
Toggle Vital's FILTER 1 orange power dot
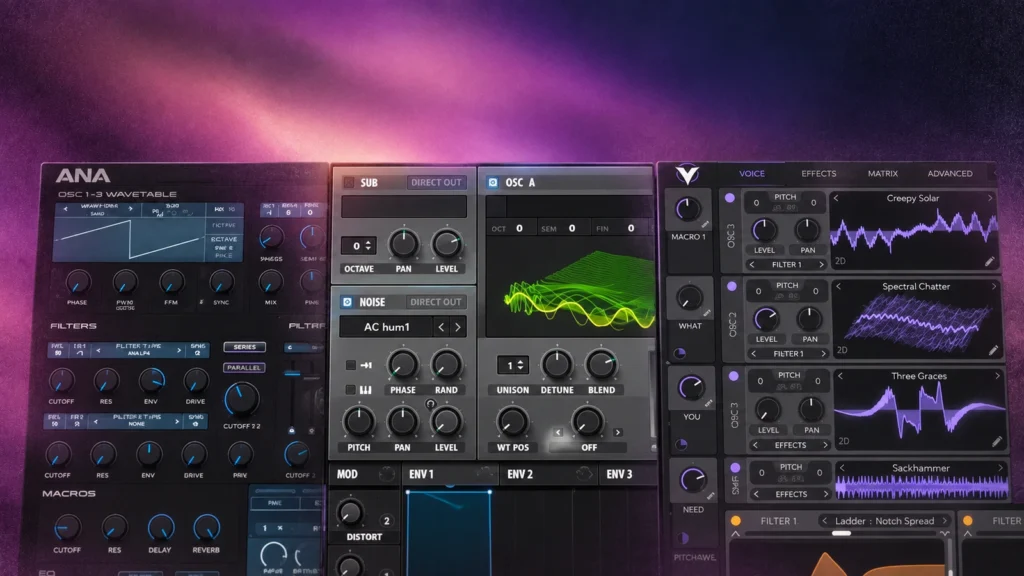pyautogui.click(x=736, y=520)
